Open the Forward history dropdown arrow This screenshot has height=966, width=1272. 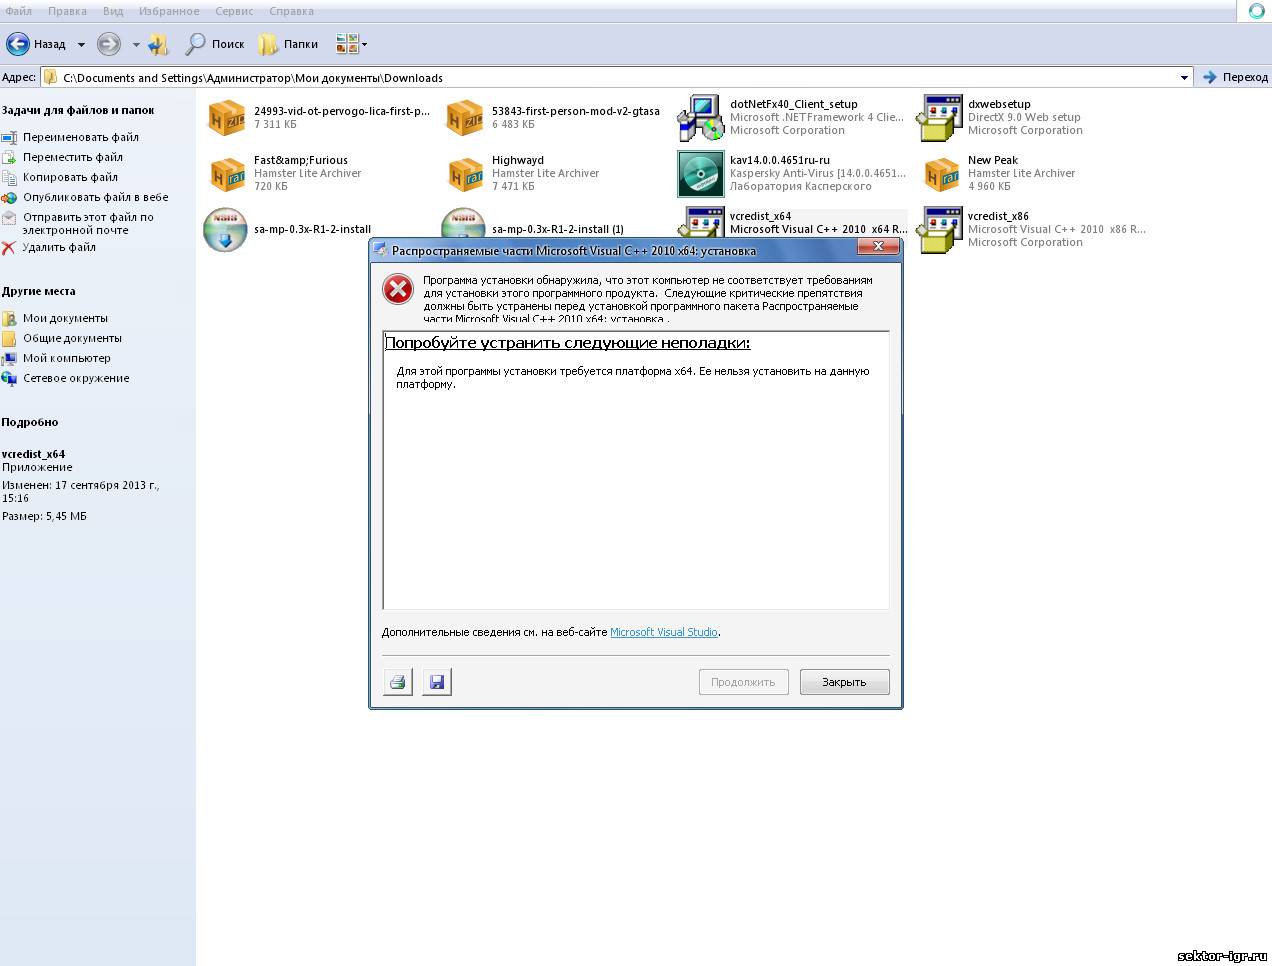(x=136, y=45)
